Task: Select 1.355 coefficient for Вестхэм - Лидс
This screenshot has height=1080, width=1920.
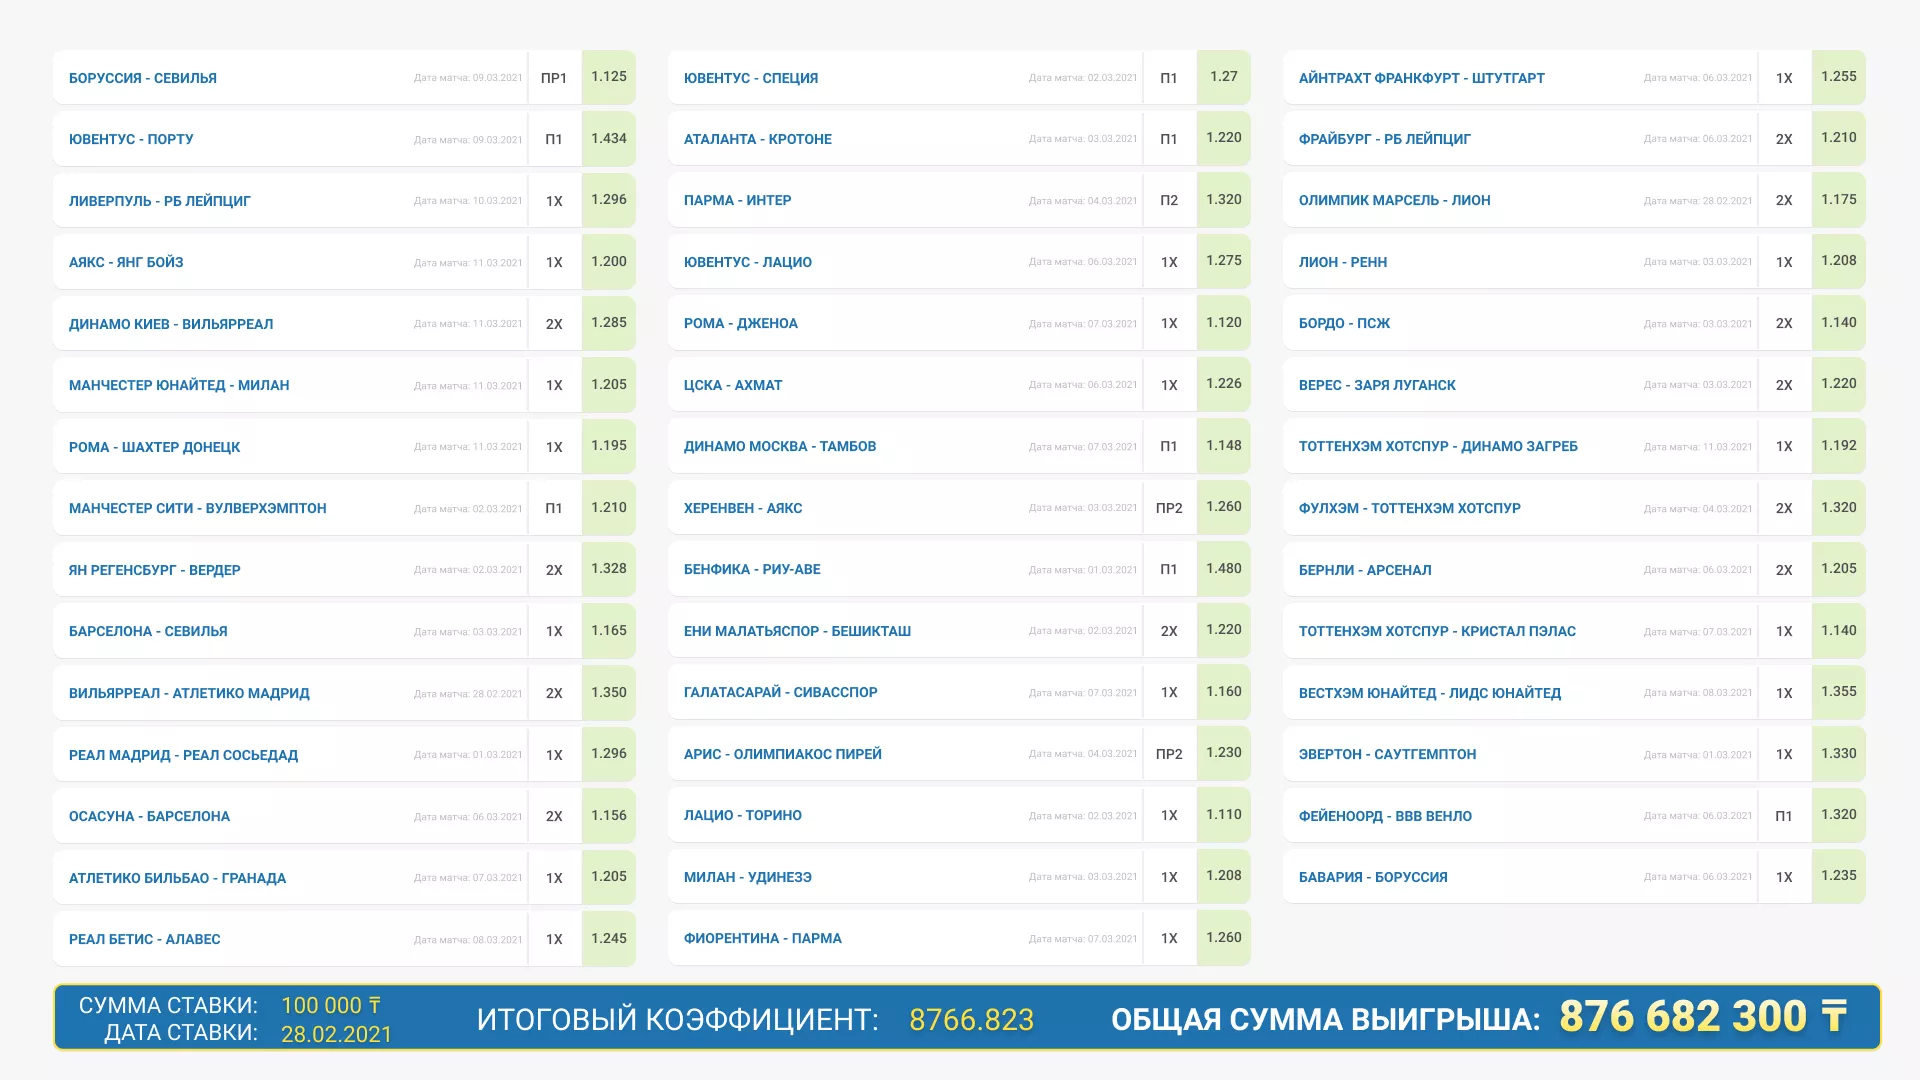Action: [x=1838, y=692]
